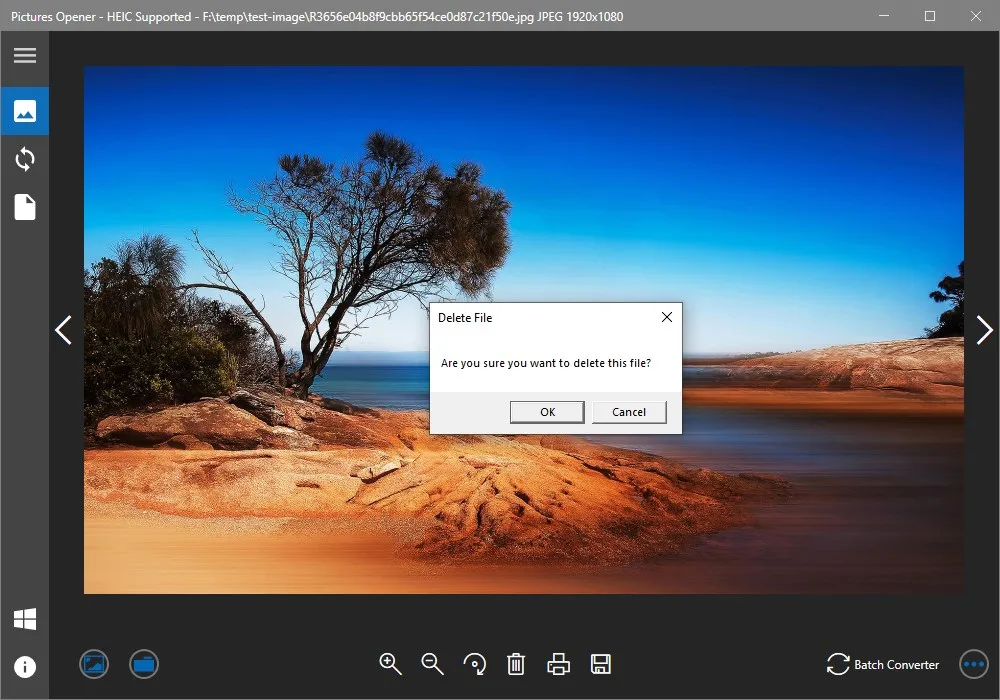Click the window title bar file path
This screenshot has height=700, width=1000.
(x=368, y=17)
